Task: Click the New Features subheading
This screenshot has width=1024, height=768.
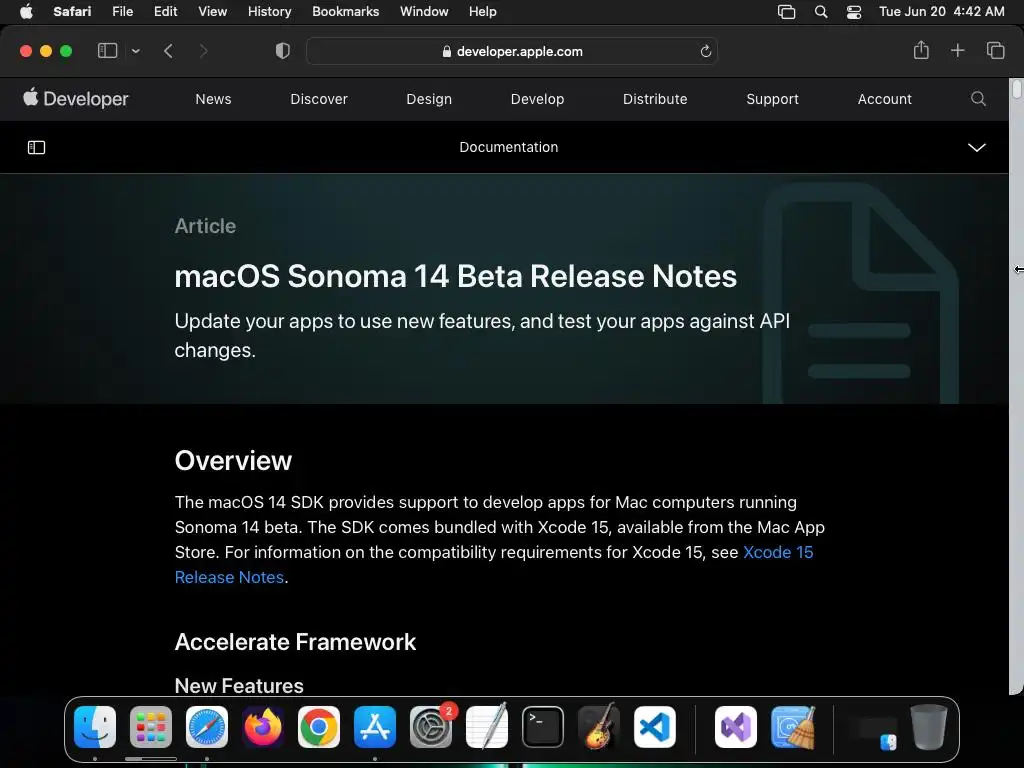Action: (239, 686)
